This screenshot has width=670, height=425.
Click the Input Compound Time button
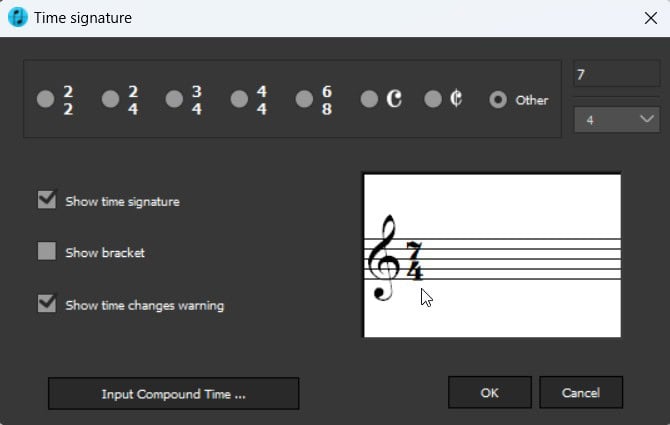[x=174, y=394]
